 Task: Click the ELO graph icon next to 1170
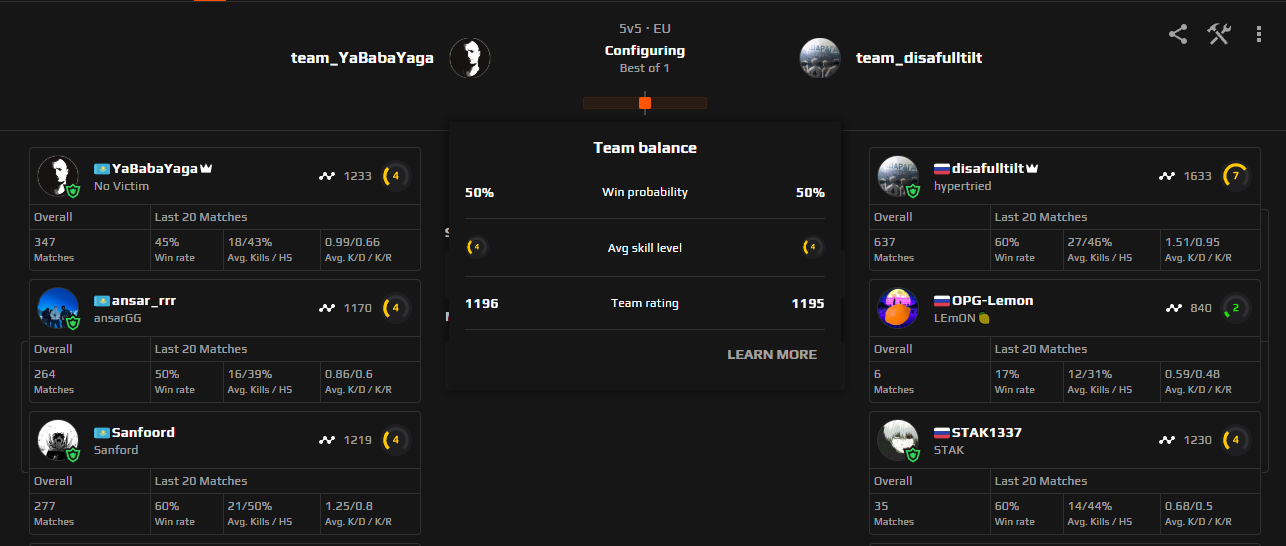(327, 308)
